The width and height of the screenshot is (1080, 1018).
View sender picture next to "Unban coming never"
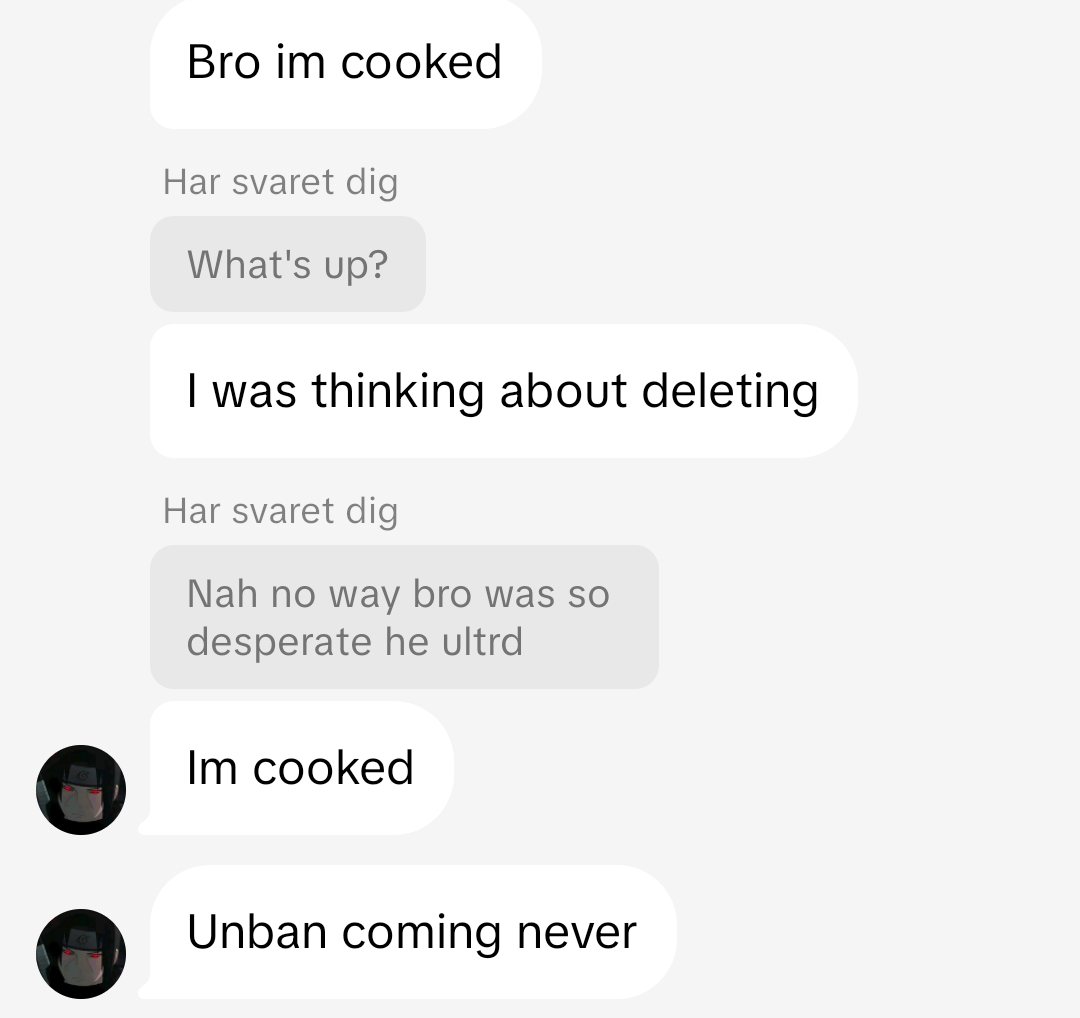(x=81, y=953)
